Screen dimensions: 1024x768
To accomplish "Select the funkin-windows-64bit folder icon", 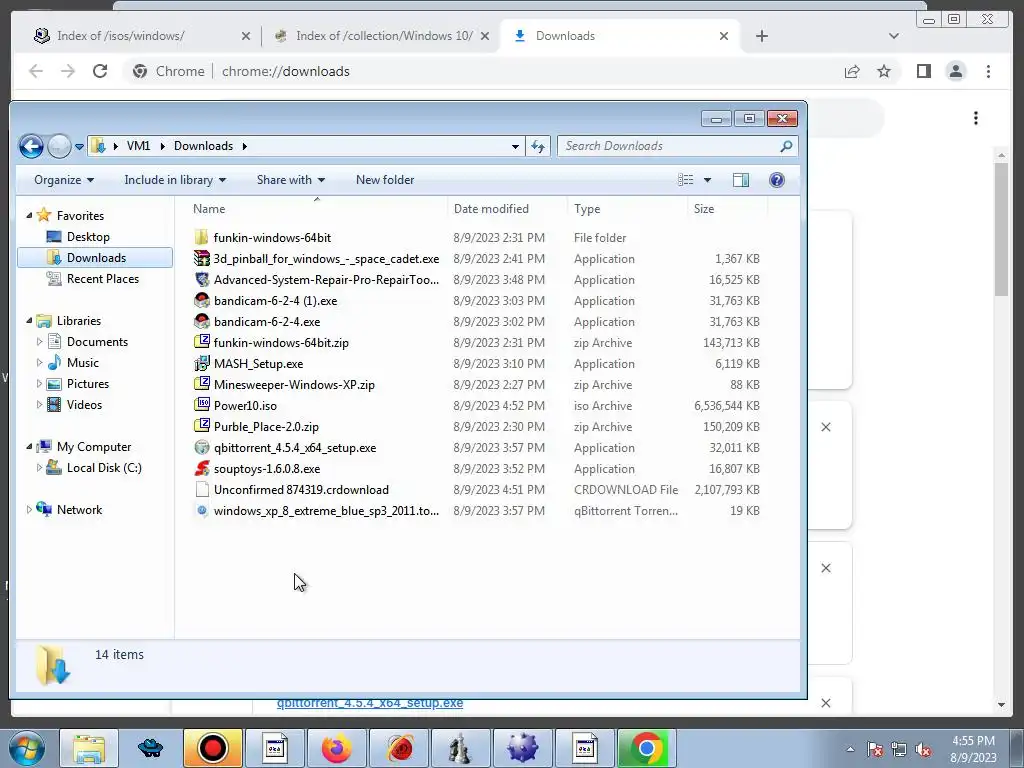I will coord(202,238).
